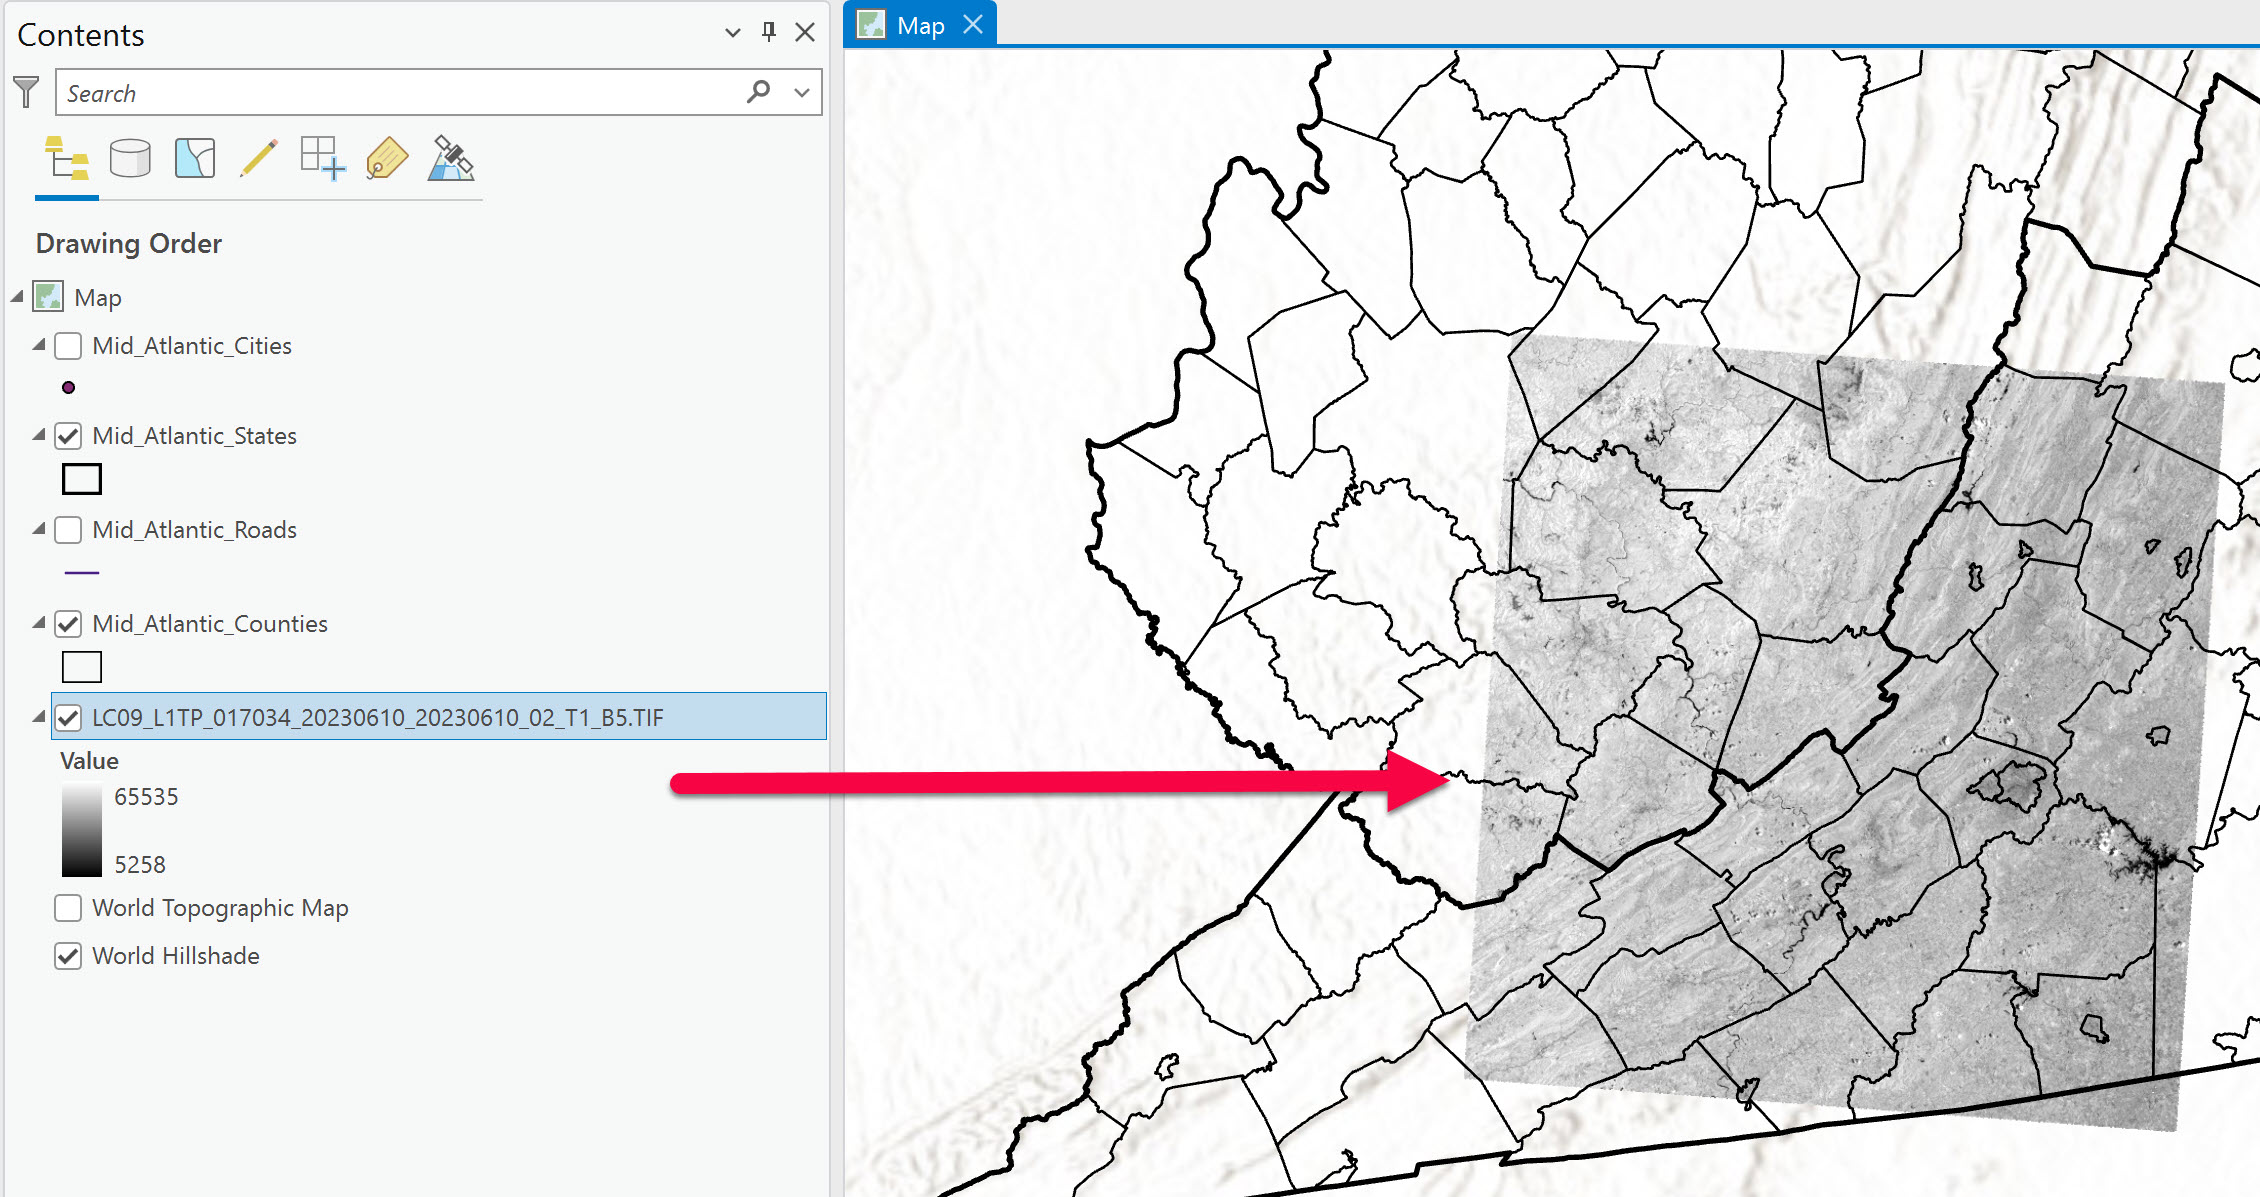Click World Hillshade layer label
Screen dimensions: 2260x1197
(x=176, y=956)
